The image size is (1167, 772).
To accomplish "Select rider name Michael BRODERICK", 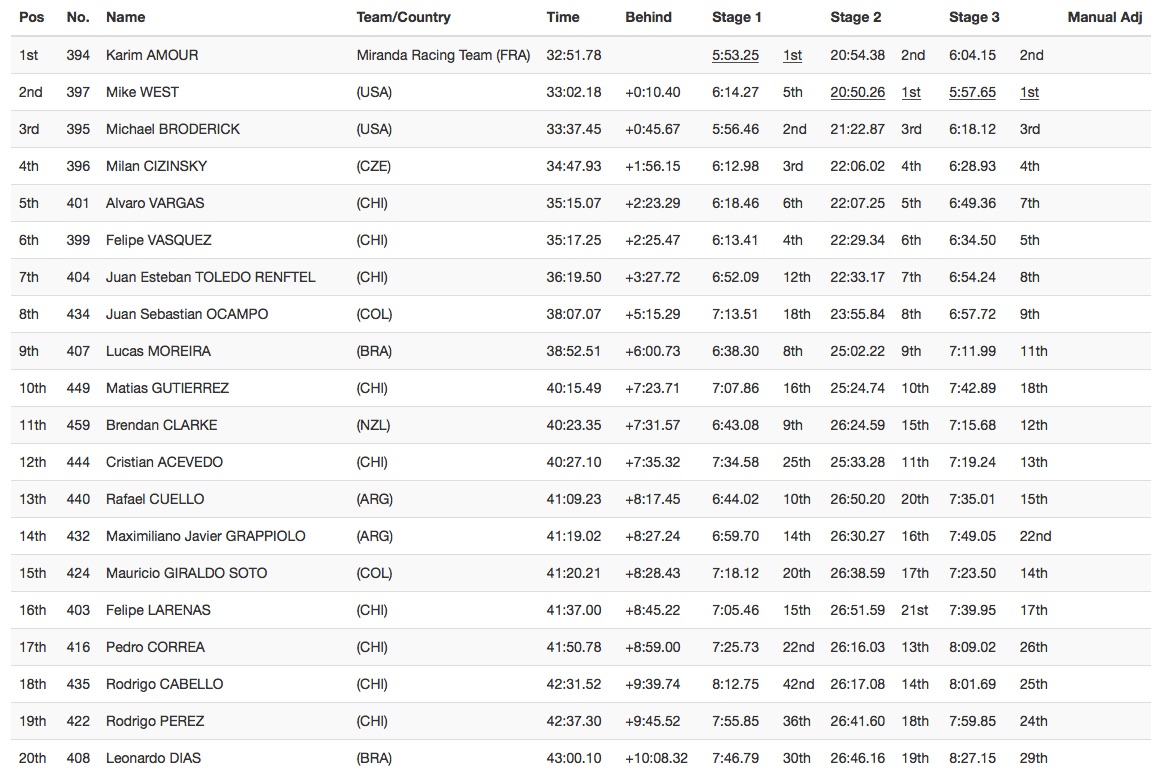I will 173,130.
